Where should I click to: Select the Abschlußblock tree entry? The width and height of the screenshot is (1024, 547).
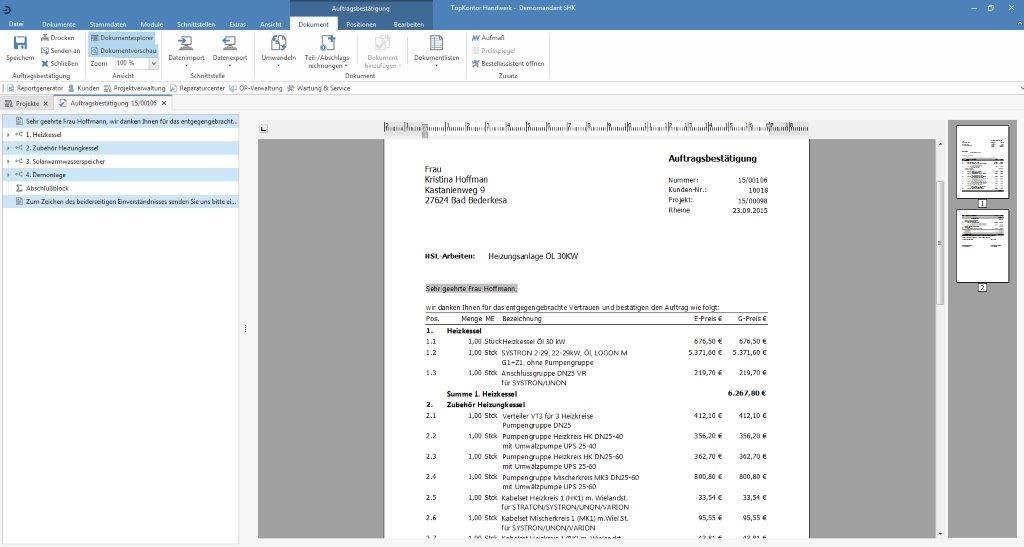47,188
